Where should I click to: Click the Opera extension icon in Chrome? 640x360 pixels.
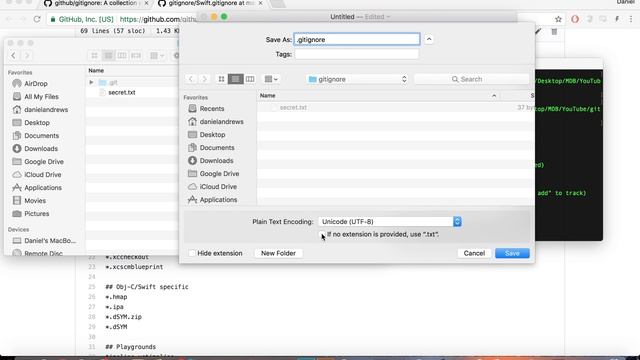click(575, 19)
